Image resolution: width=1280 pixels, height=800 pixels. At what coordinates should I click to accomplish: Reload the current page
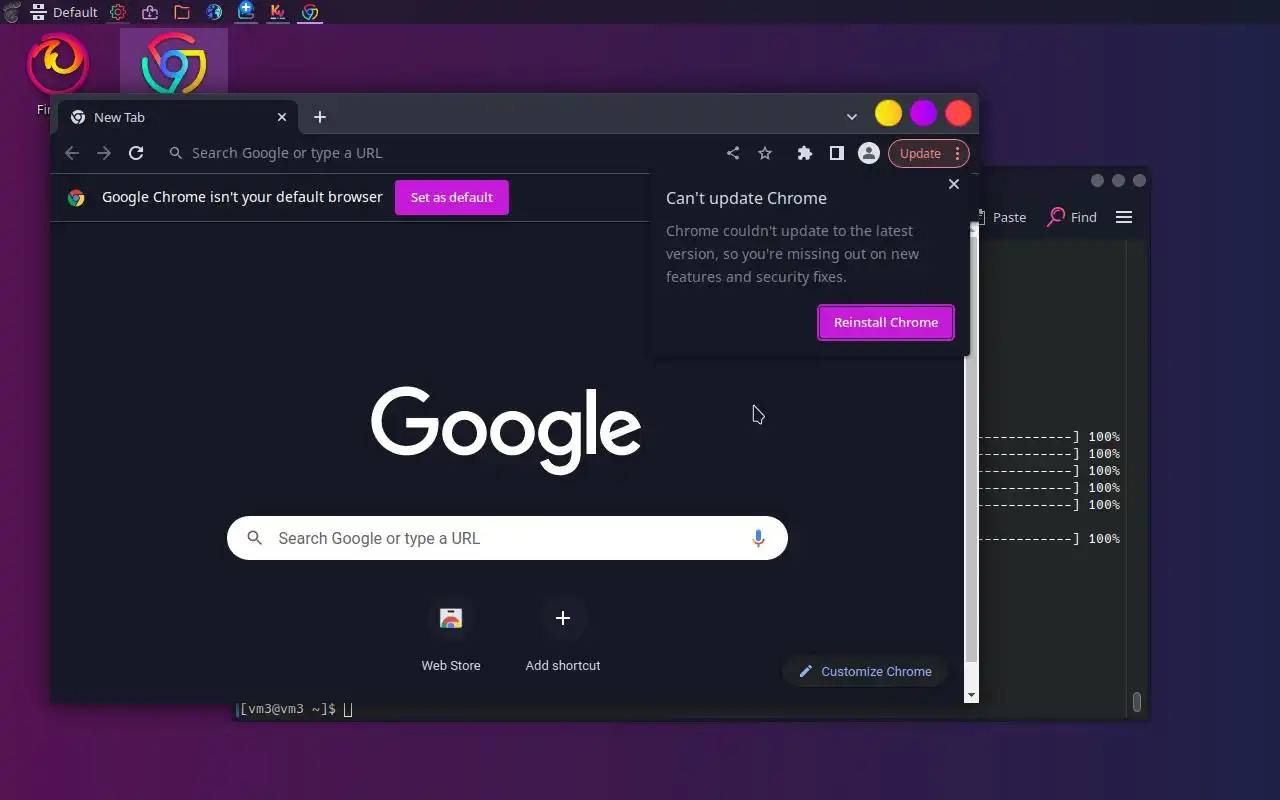(x=136, y=153)
